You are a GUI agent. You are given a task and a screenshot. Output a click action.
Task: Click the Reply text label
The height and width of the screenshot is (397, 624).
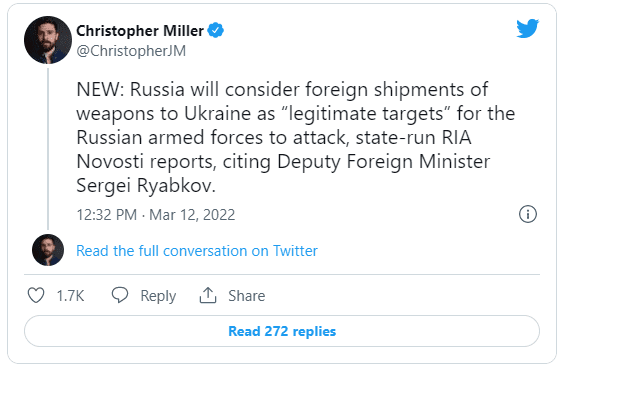click(158, 296)
